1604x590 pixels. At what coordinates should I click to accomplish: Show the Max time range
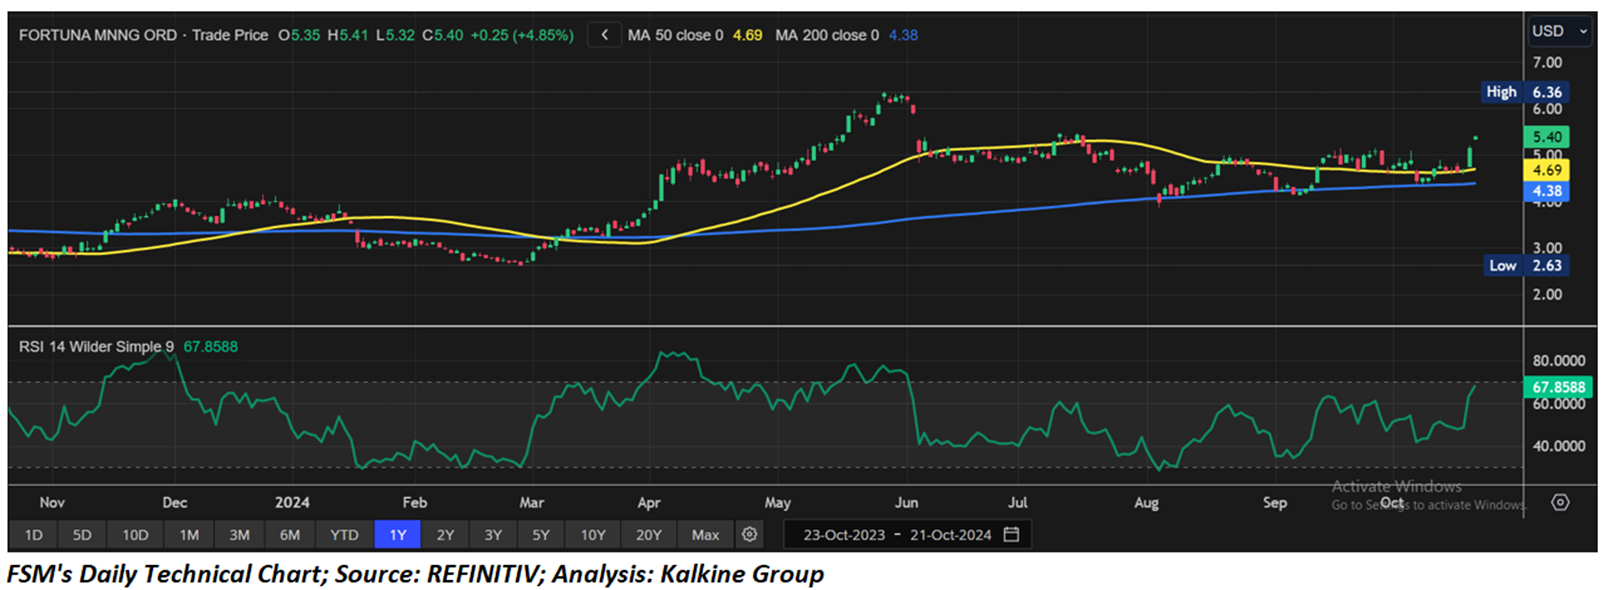click(705, 535)
